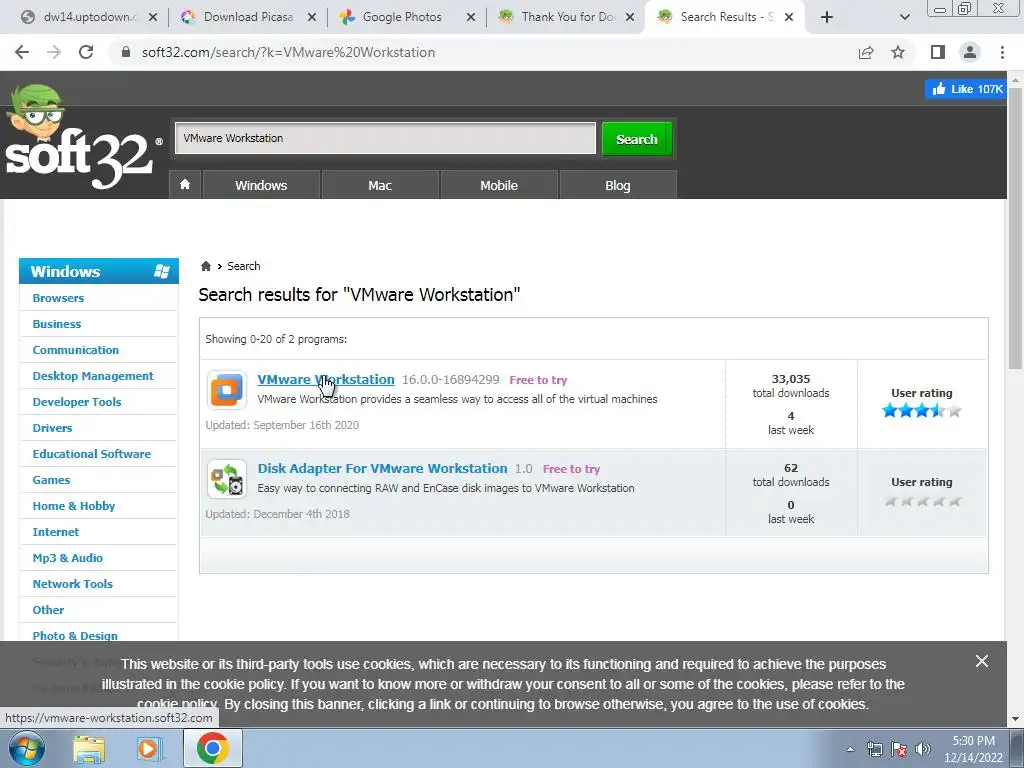Open the VMware Workstation result link
The image size is (1024, 768).
pos(326,379)
